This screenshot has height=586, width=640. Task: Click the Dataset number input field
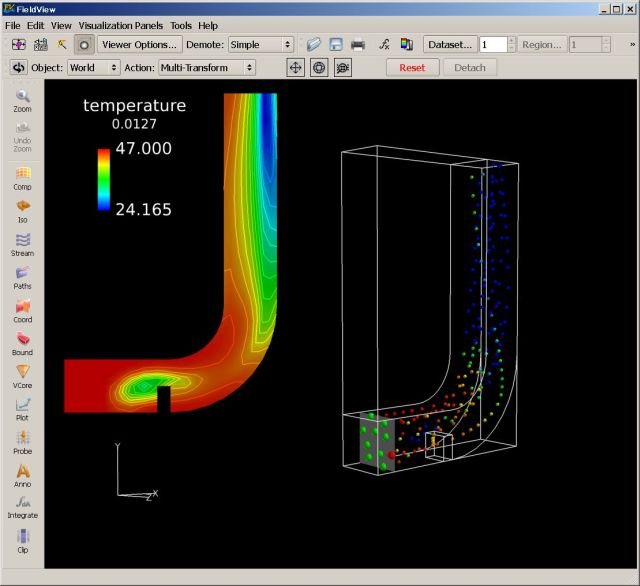coord(492,45)
